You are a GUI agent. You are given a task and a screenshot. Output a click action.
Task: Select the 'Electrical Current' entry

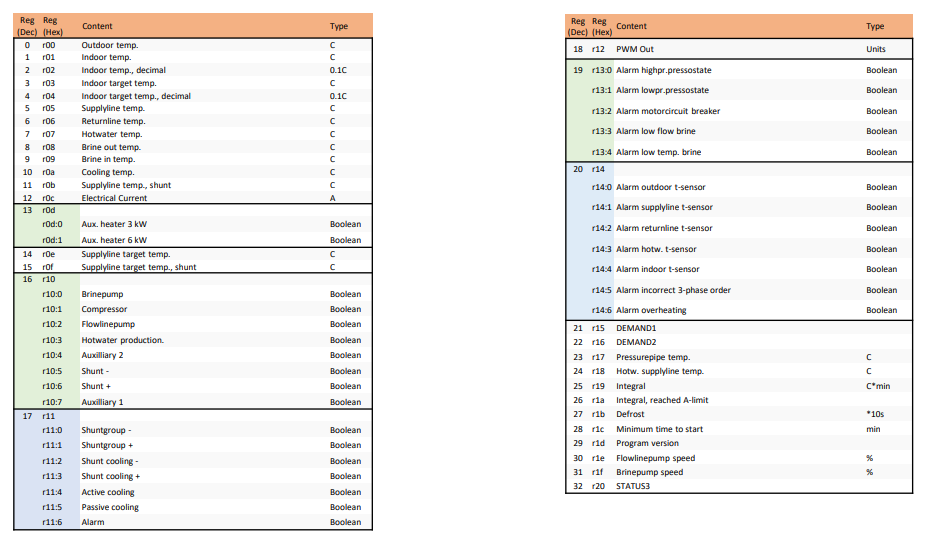tap(114, 198)
